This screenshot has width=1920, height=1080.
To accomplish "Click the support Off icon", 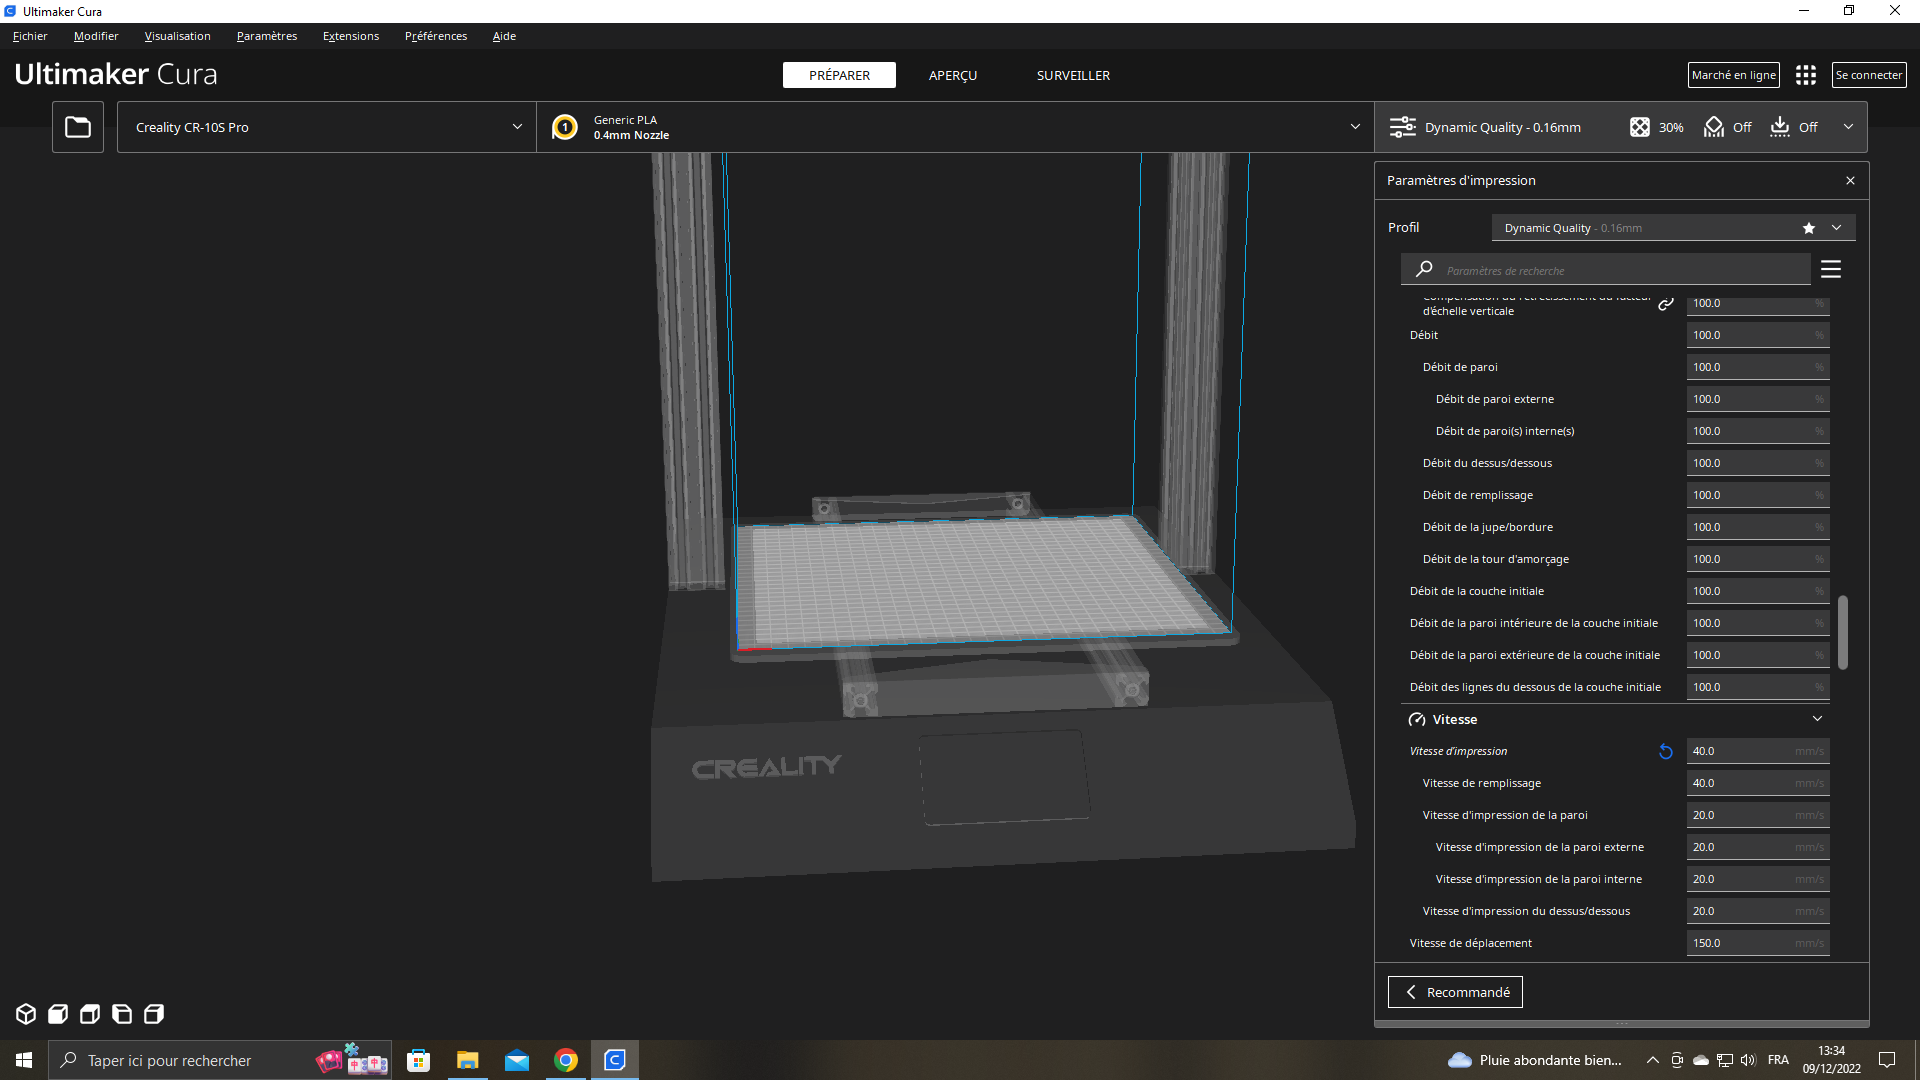I will (1714, 127).
